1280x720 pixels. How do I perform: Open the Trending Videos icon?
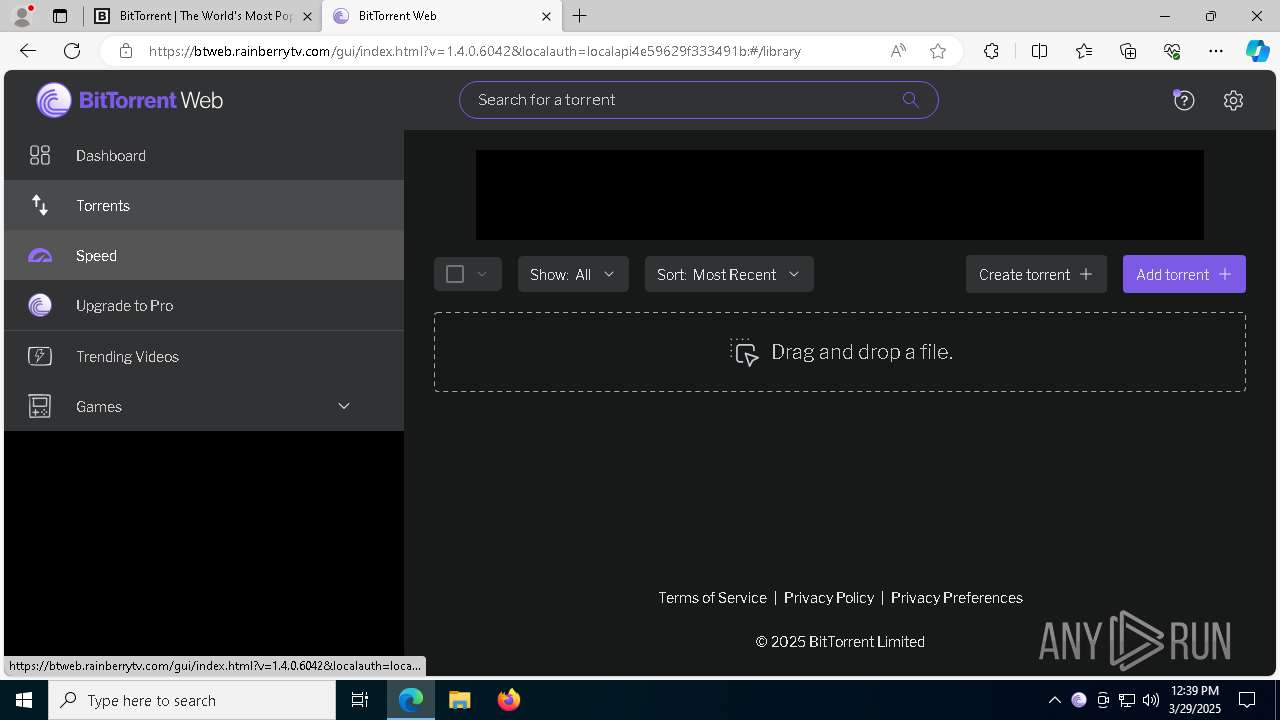40,356
